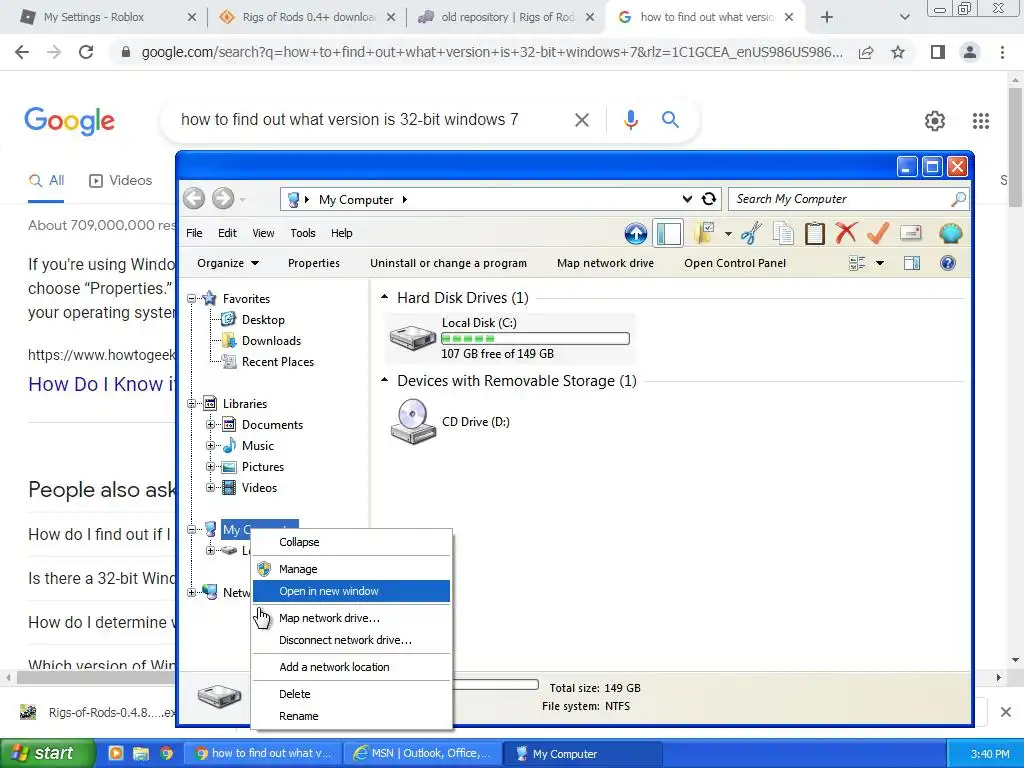Toggle the preview pane icon

[x=912, y=263]
